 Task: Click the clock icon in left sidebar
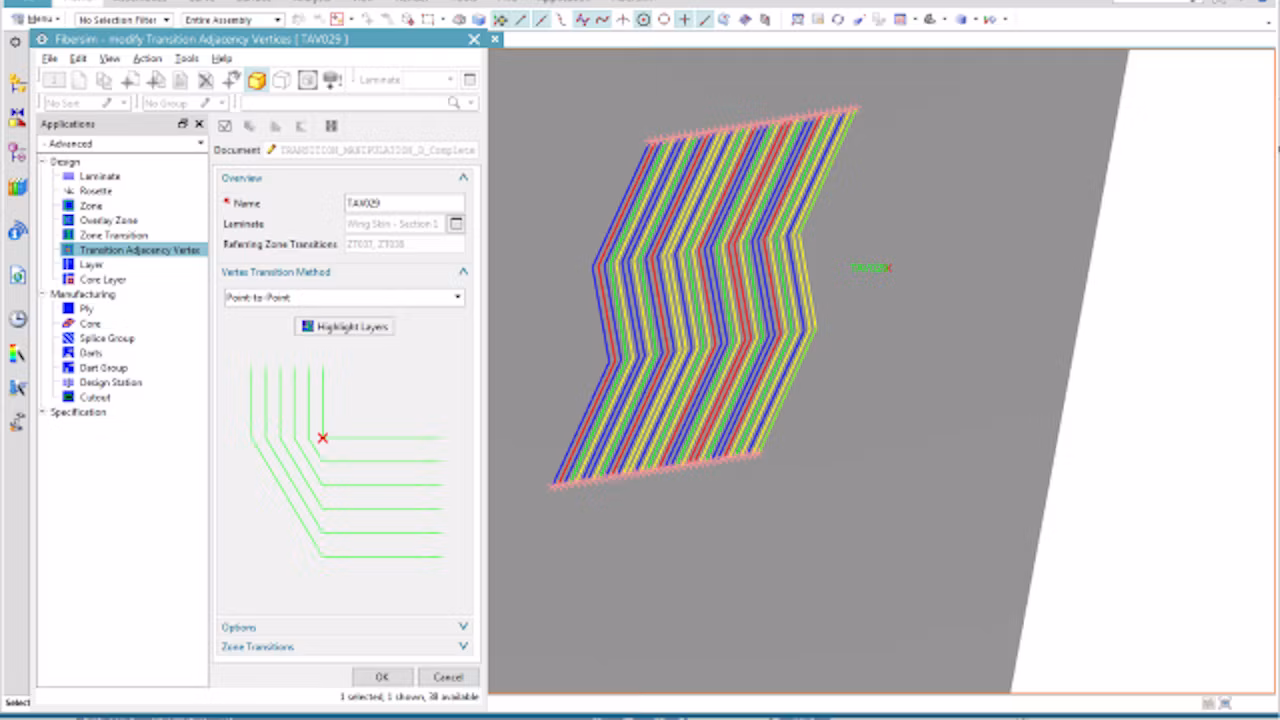click(17, 319)
